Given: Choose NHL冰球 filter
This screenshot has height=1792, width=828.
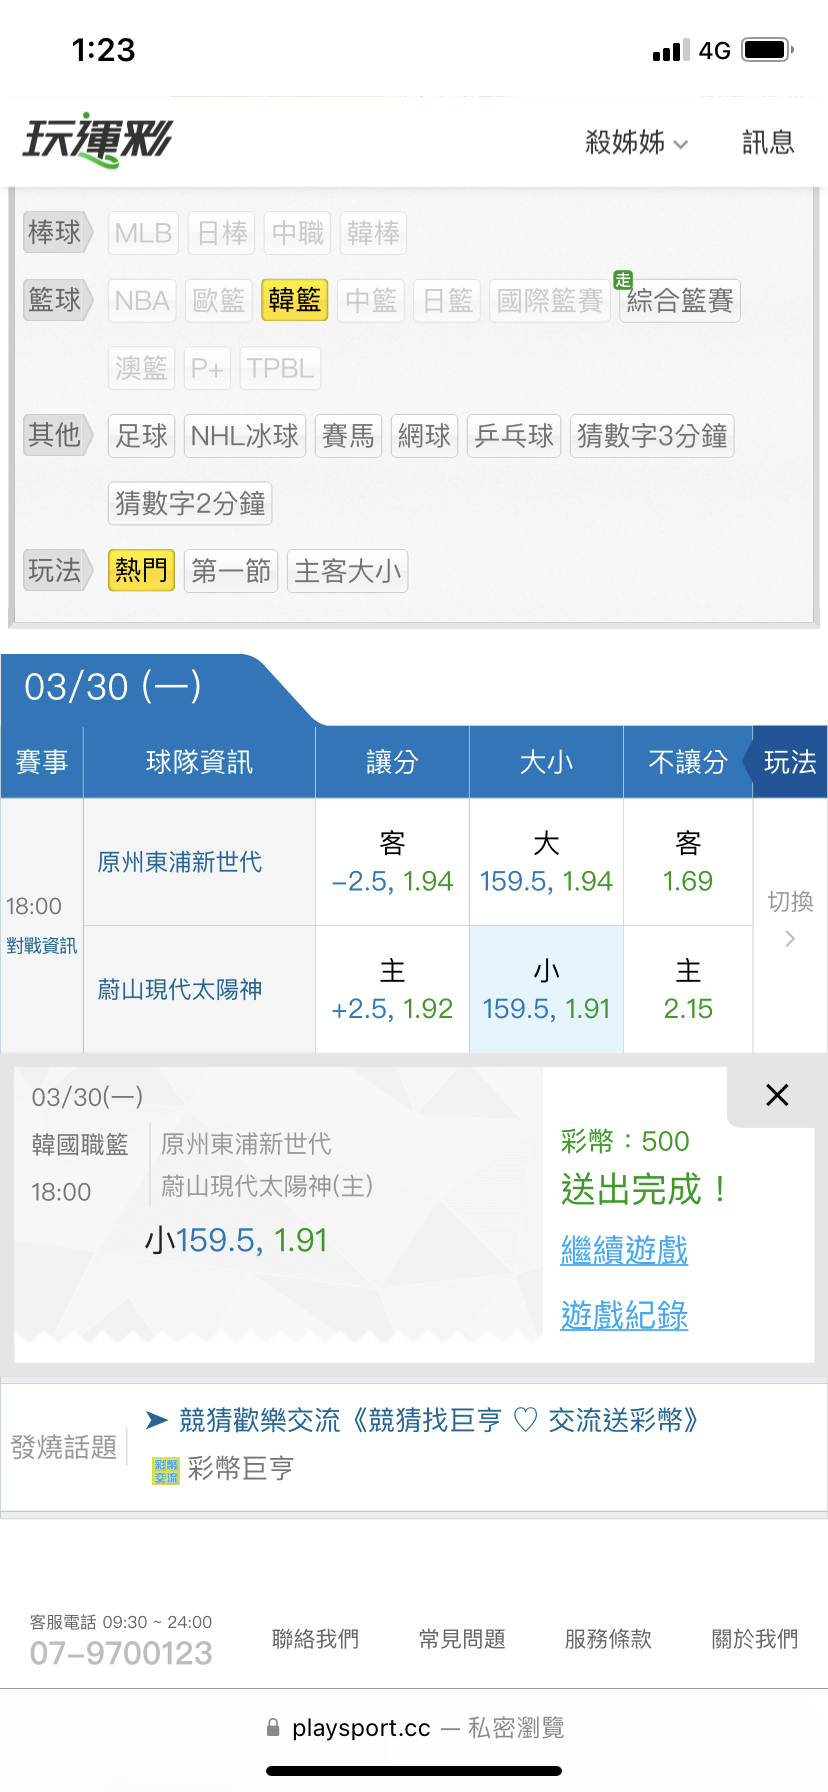Looking at the screenshot, I should [245, 436].
